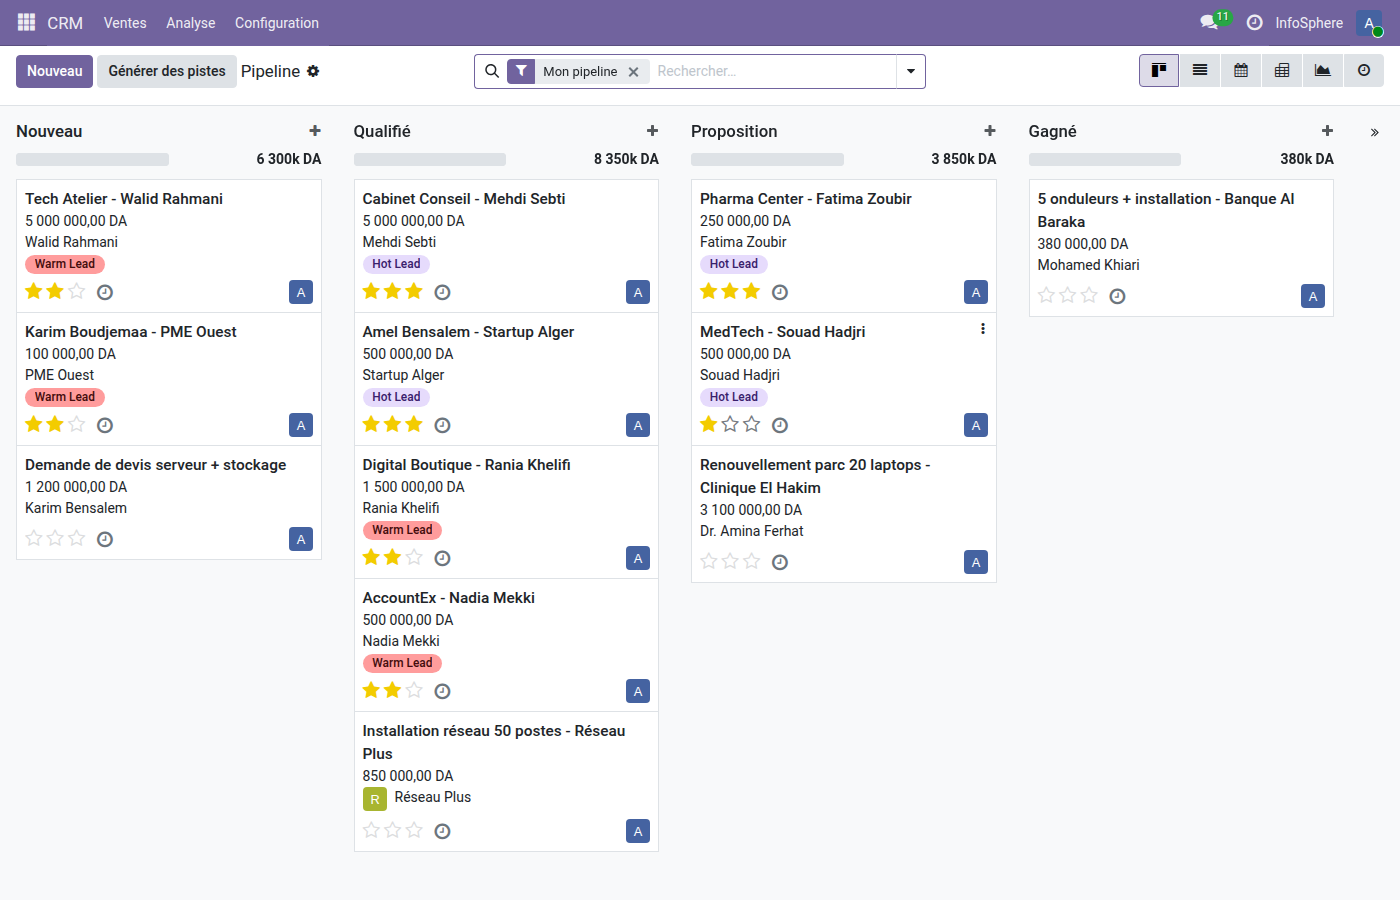Open the graph view
Viewport: 1400px width, 900px height.
coord(1322,71)
